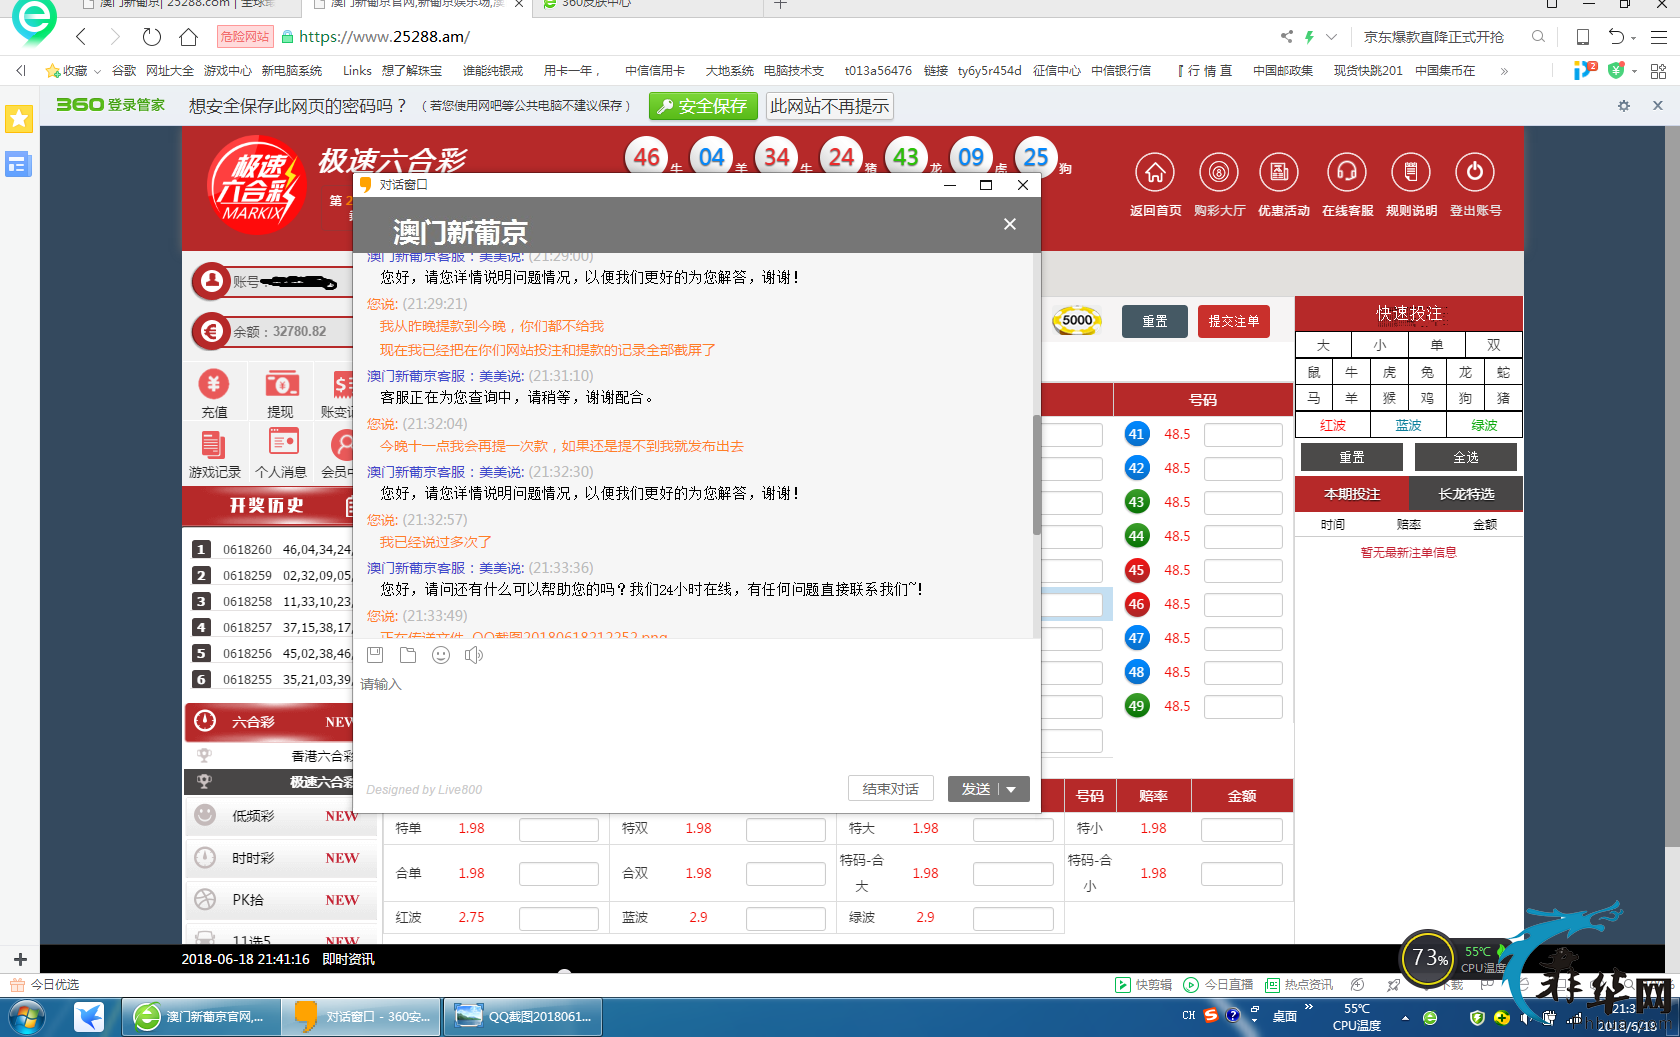Click the 提交注单 button

click(x=1234, y=321)
